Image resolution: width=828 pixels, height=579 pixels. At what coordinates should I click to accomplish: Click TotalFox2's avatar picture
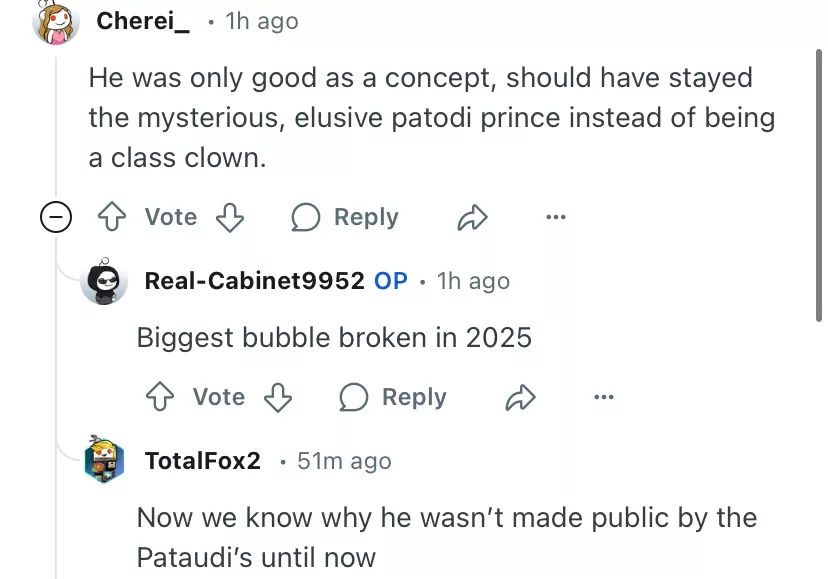coord(104,460)
